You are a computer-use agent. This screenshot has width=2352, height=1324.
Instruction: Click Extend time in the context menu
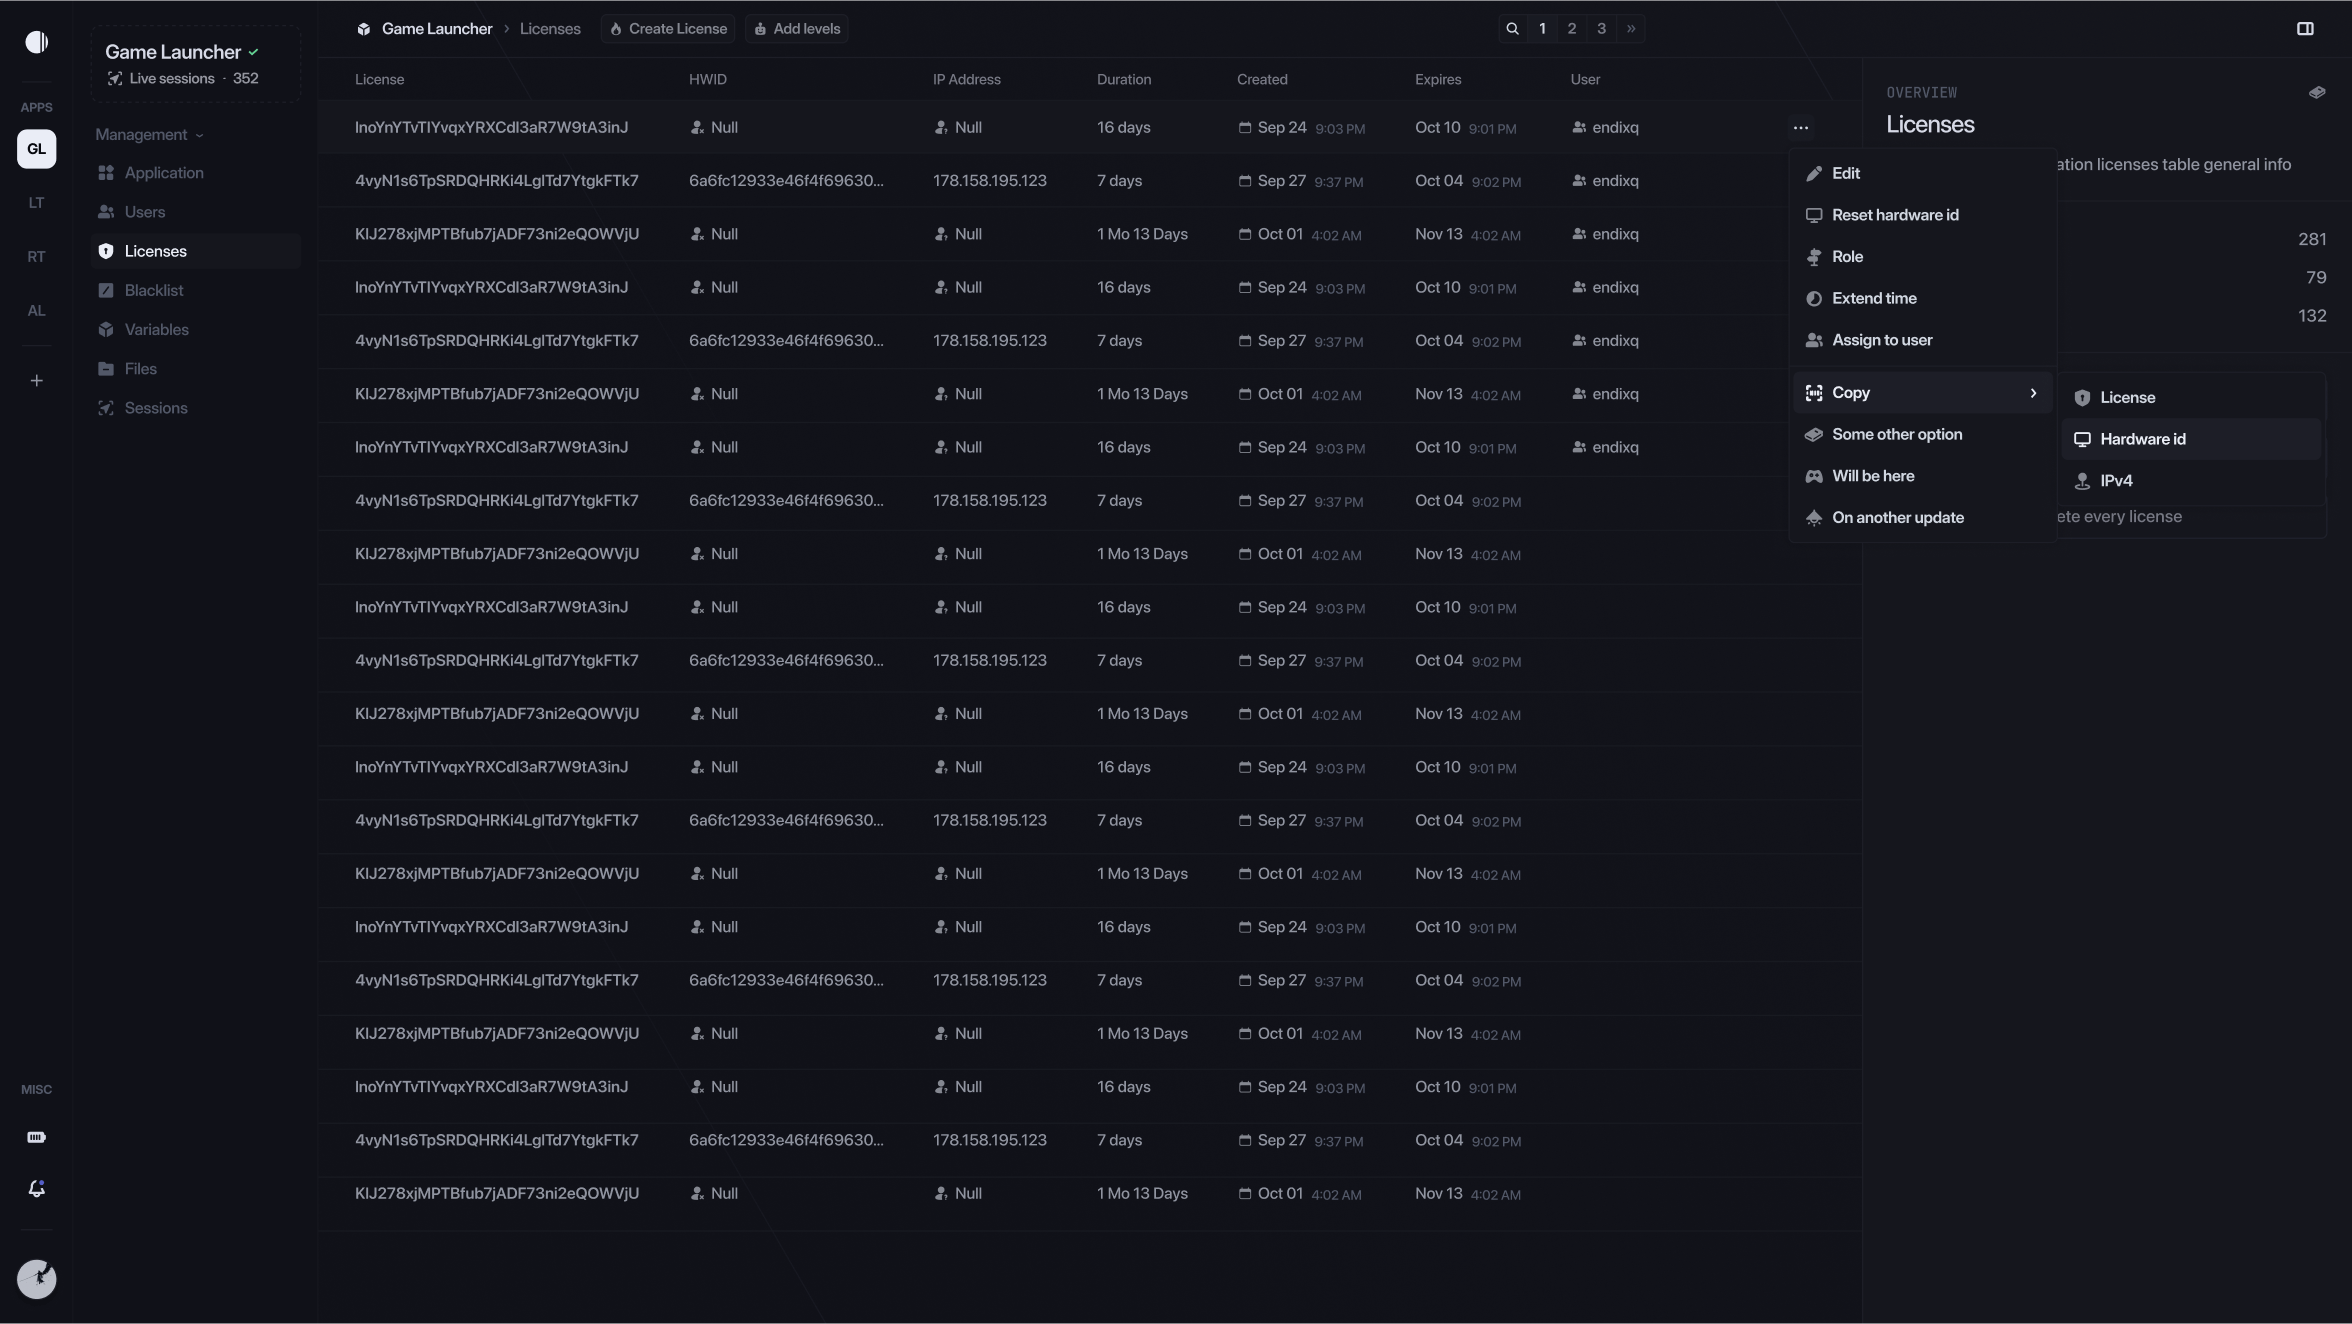1873,299
